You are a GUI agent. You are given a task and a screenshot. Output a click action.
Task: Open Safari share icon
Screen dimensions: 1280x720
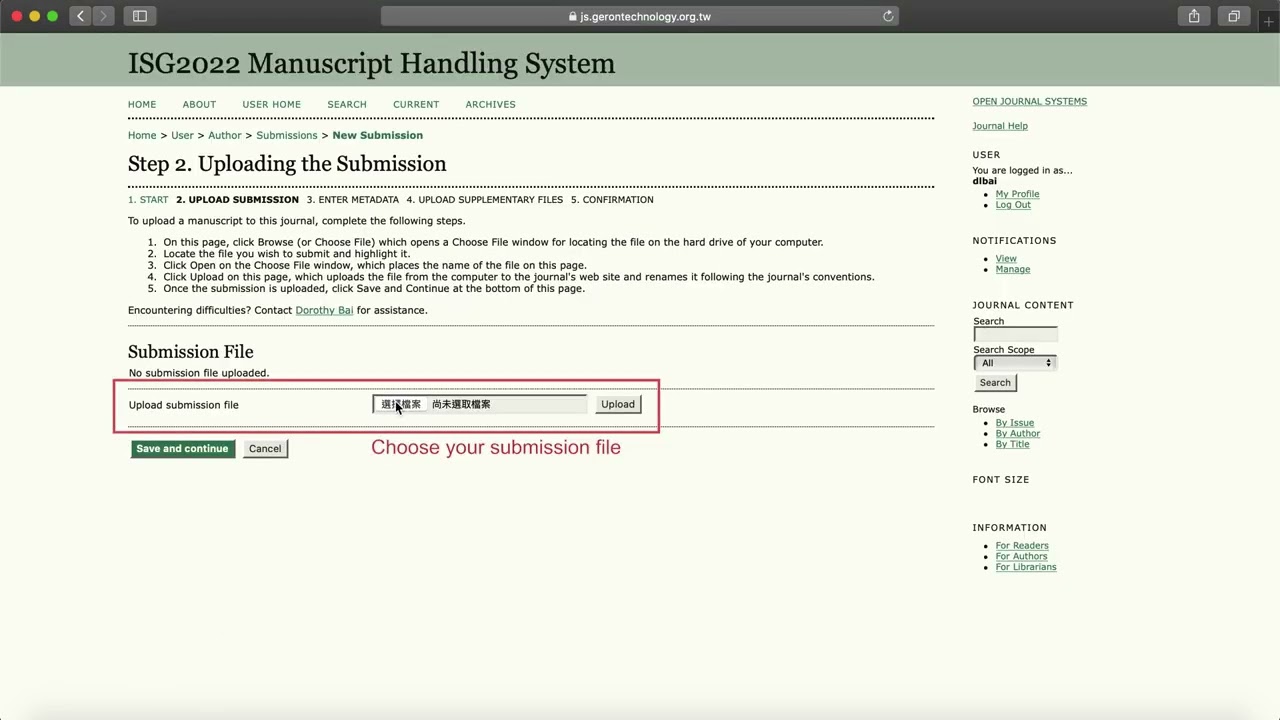point(1194,16)
